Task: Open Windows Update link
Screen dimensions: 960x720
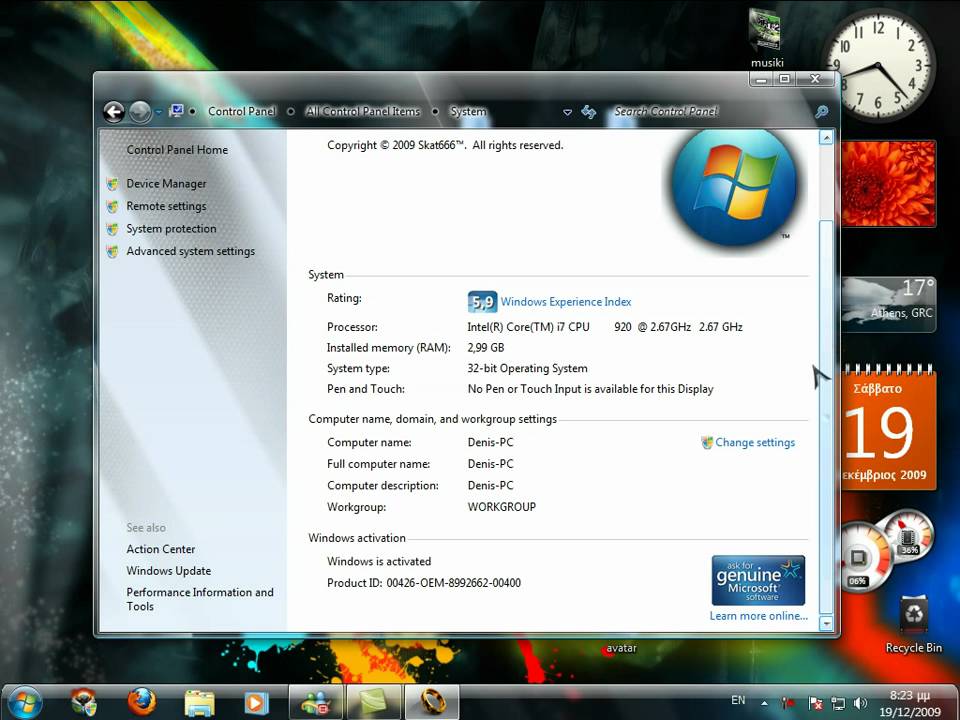Action: click(168, 571)
